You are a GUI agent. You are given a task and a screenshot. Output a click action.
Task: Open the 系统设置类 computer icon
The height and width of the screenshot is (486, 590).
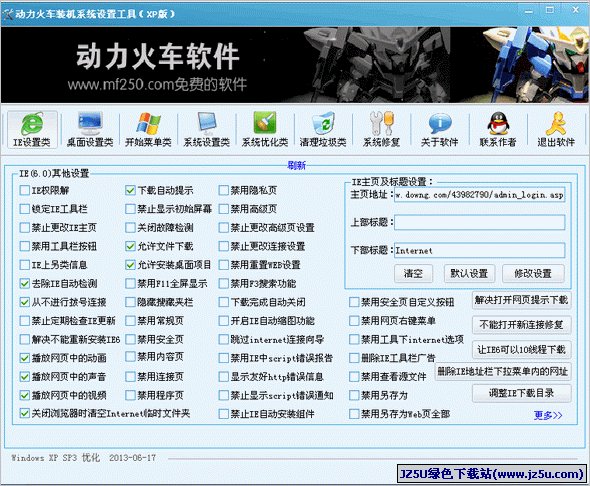[207, 129]
